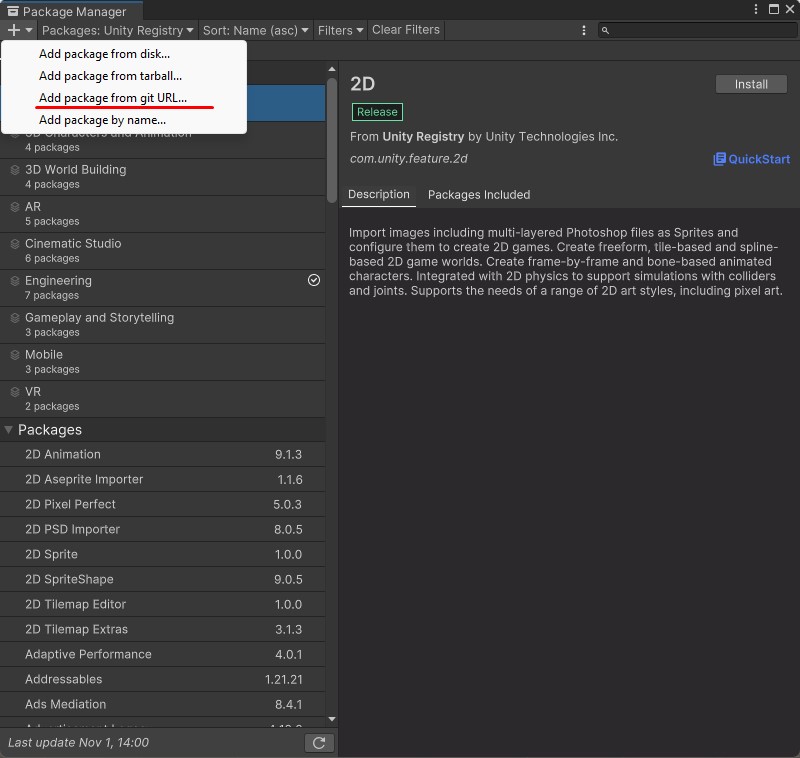Select the 2D Sprite package

pos(162,554)
